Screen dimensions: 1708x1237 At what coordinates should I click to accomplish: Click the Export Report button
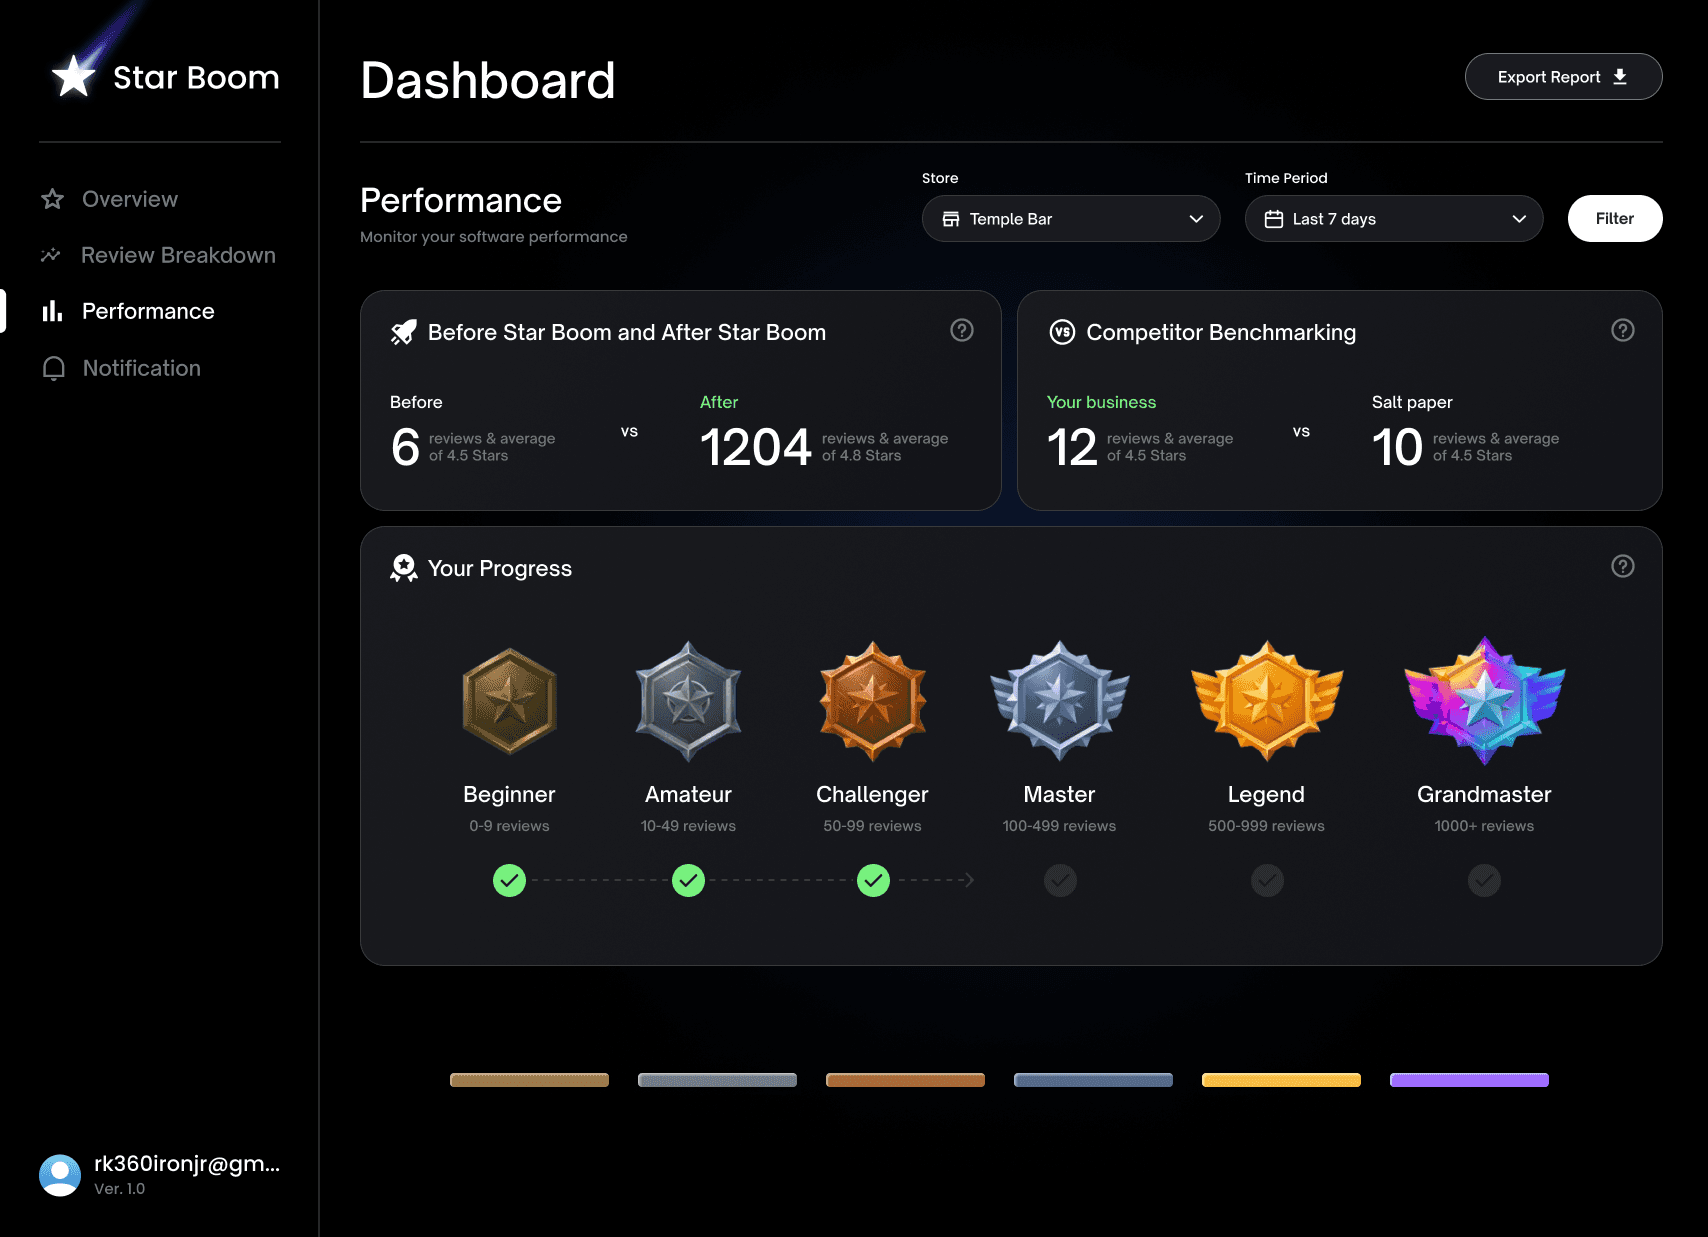[x=1563, y=77]
